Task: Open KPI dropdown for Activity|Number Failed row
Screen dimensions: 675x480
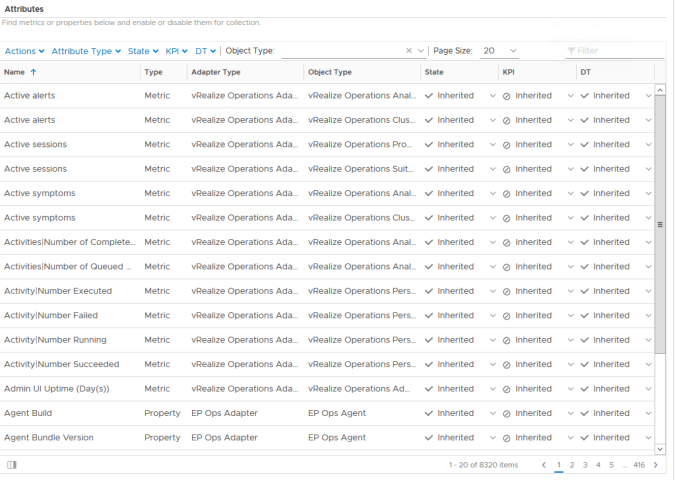Action: tap(571, 316)
